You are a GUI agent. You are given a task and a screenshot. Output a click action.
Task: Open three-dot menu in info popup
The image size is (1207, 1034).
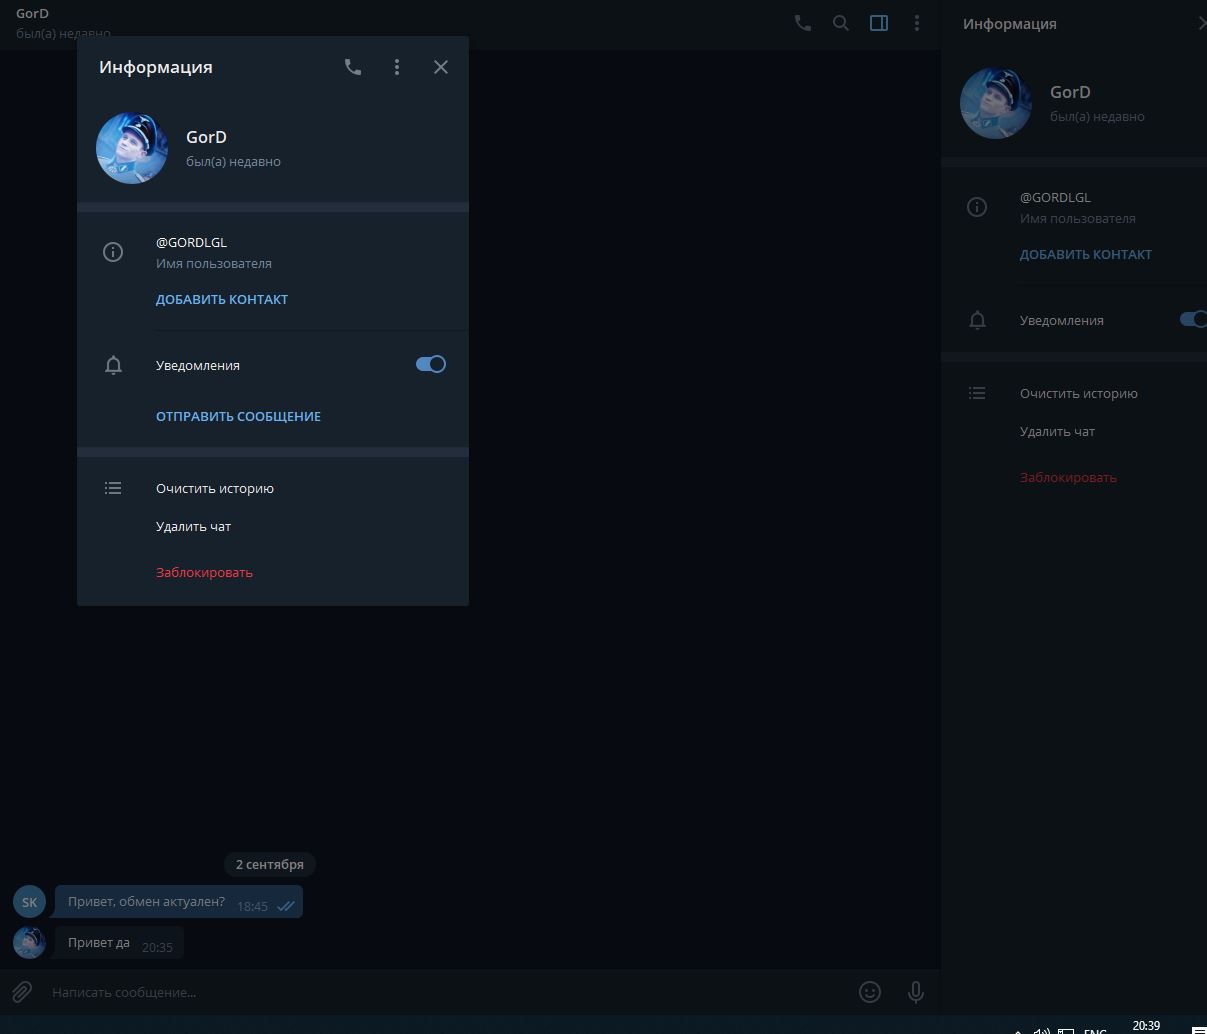(x=397, y=67)
